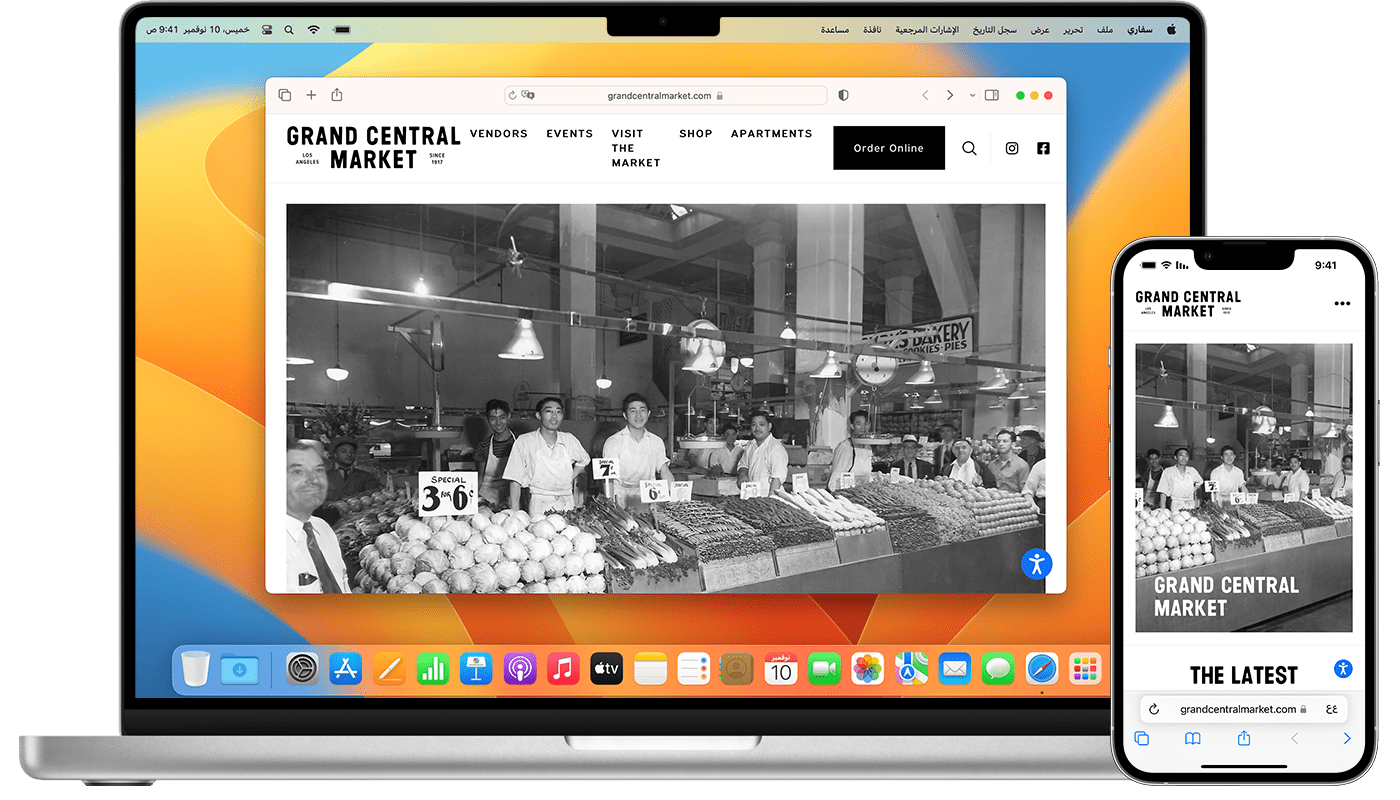Open the ملف menu

tap(1105, 30)
